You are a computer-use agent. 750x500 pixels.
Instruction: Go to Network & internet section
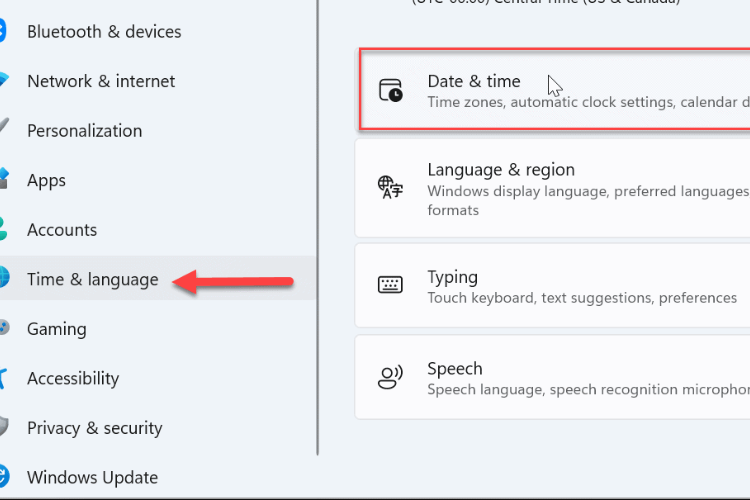[101, 81]
